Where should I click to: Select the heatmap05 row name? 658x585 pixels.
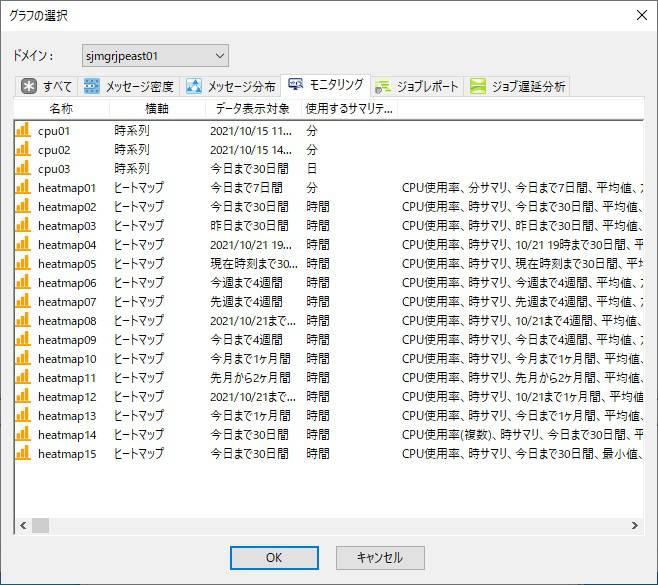coord(67,264)
